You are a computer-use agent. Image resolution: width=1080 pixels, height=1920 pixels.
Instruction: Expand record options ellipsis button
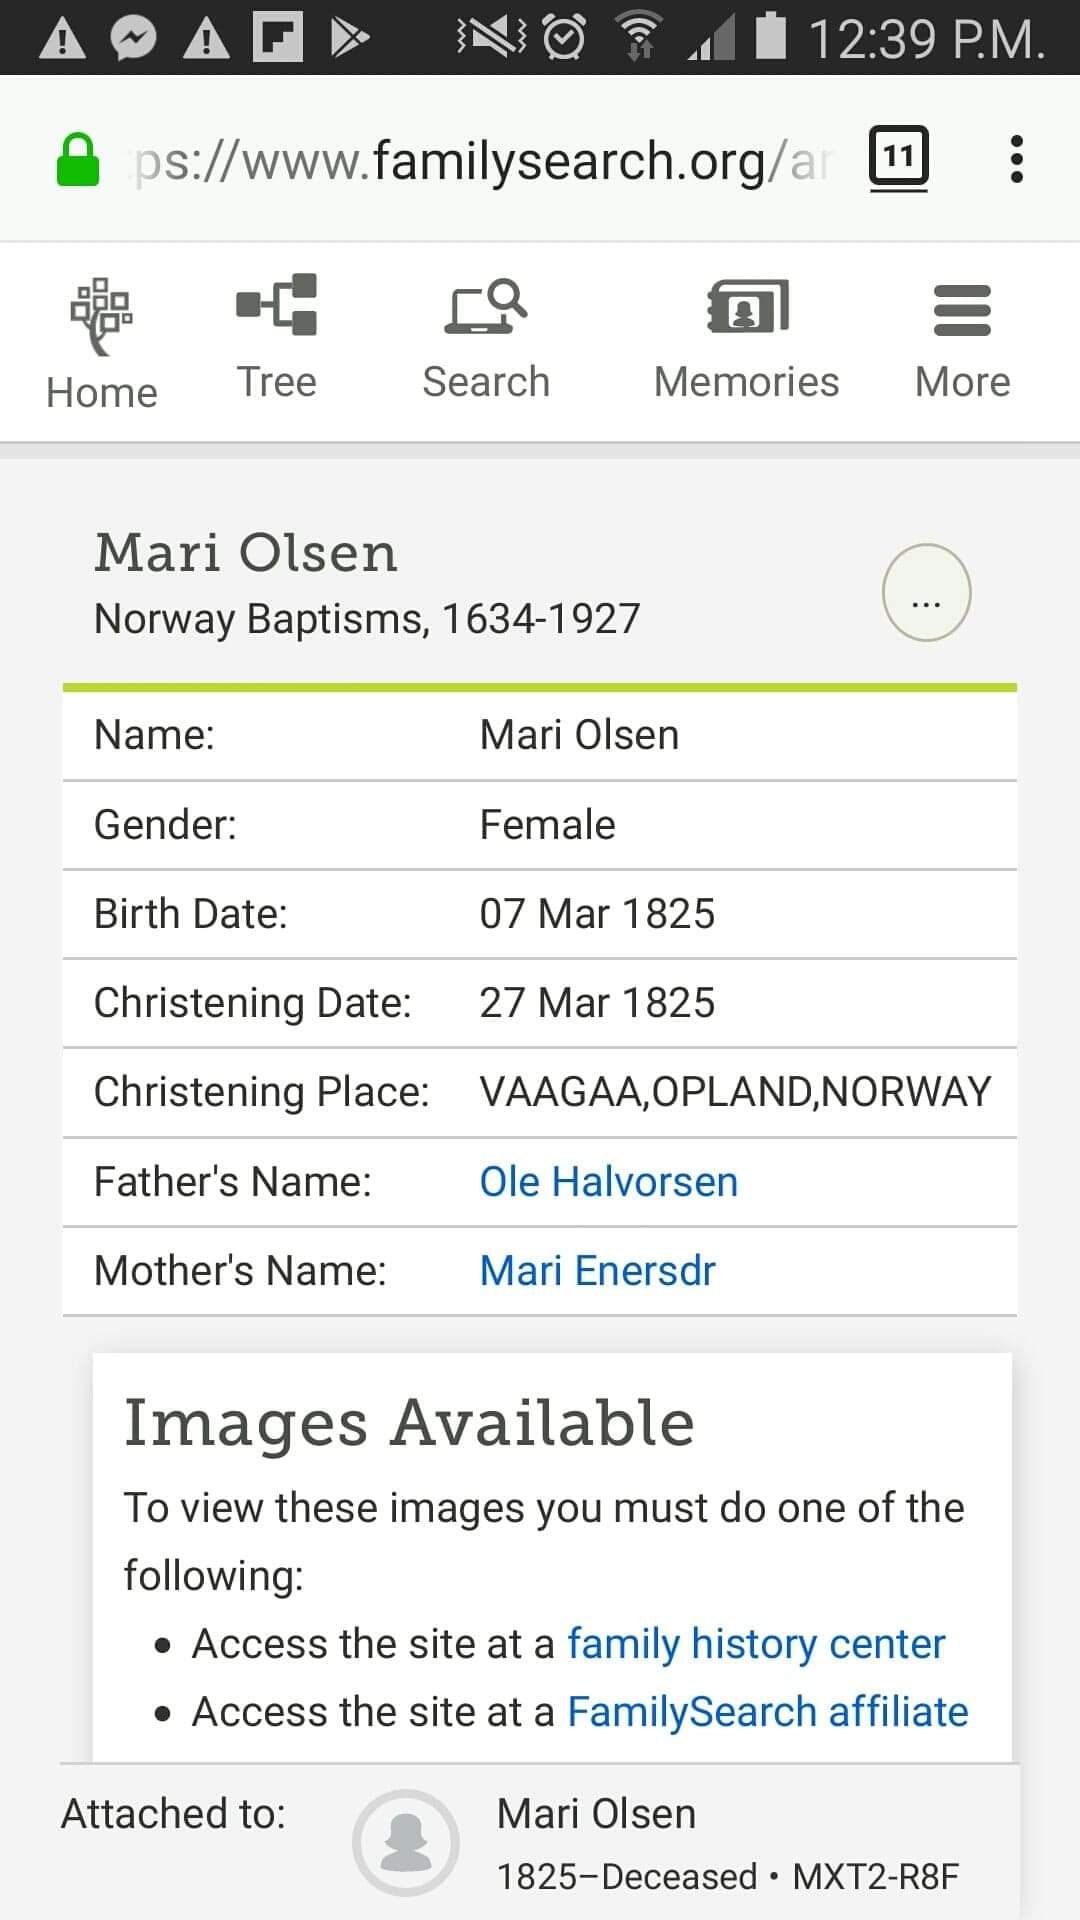pyautogui.click(x=926, y=593)
